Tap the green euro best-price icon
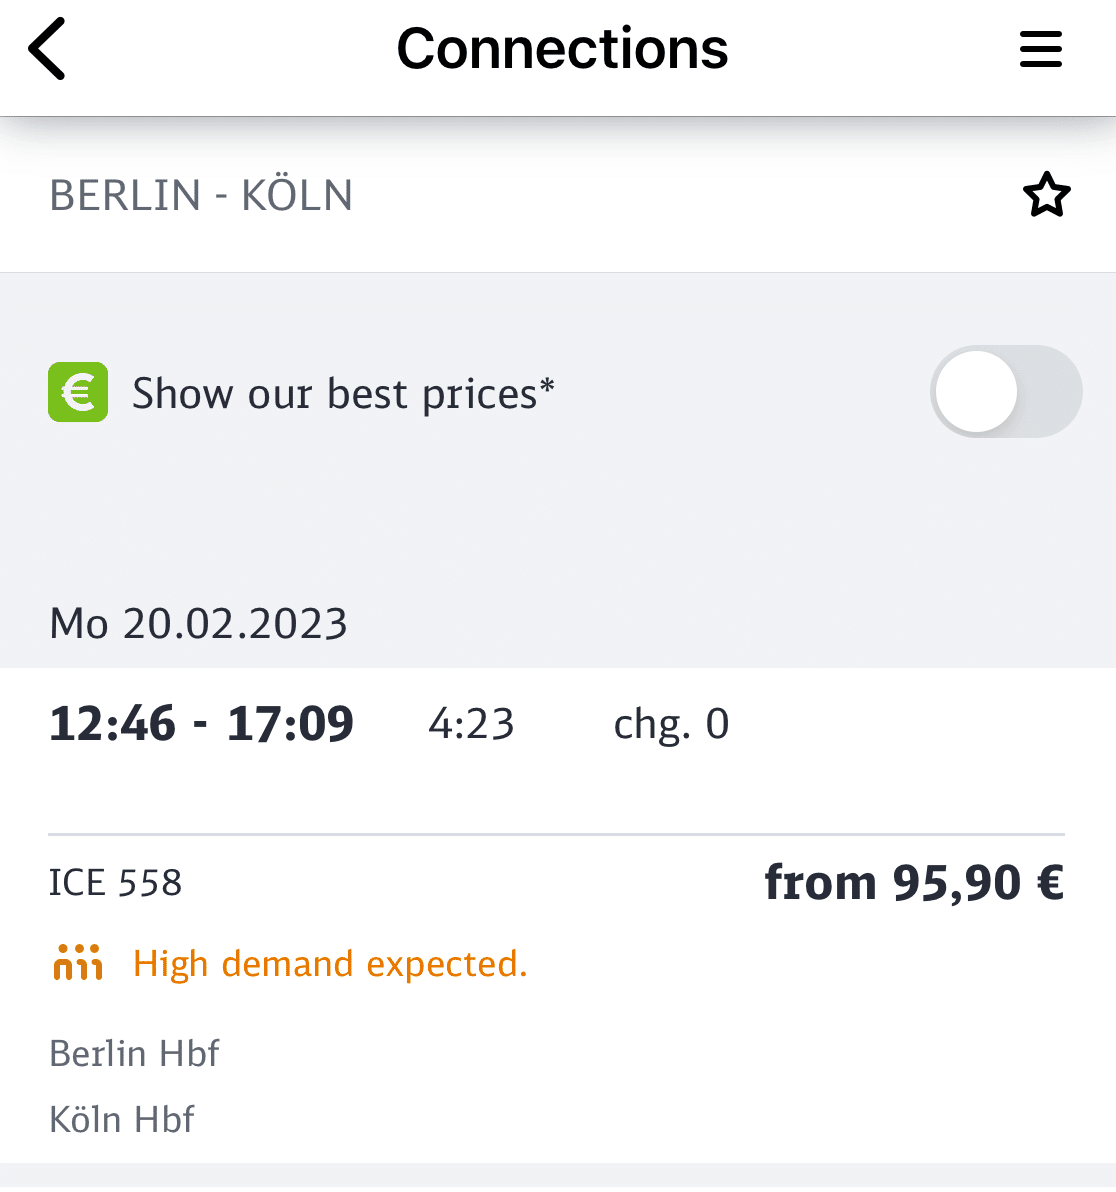Viewport: 1116px width, 1192px height. (78, 392)
